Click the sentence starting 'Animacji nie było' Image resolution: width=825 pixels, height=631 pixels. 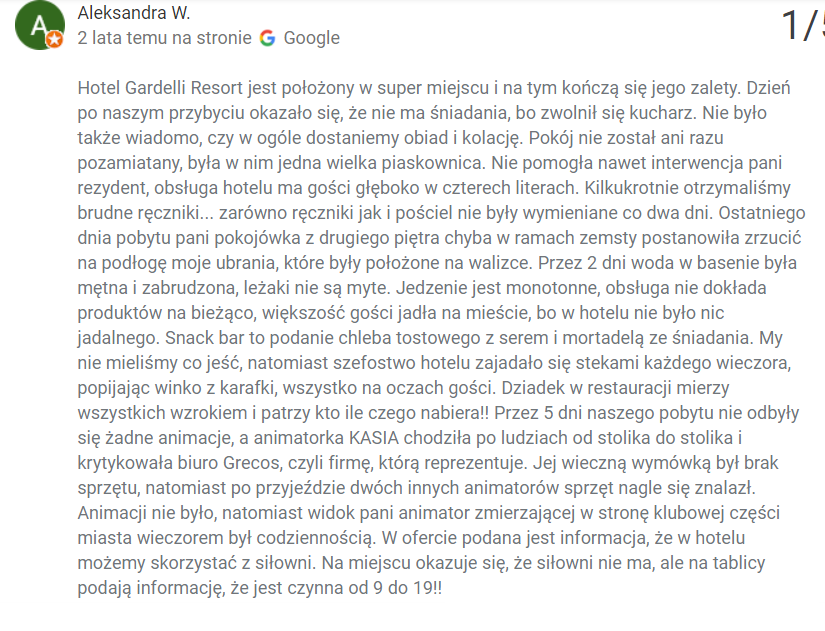[429, 513]
